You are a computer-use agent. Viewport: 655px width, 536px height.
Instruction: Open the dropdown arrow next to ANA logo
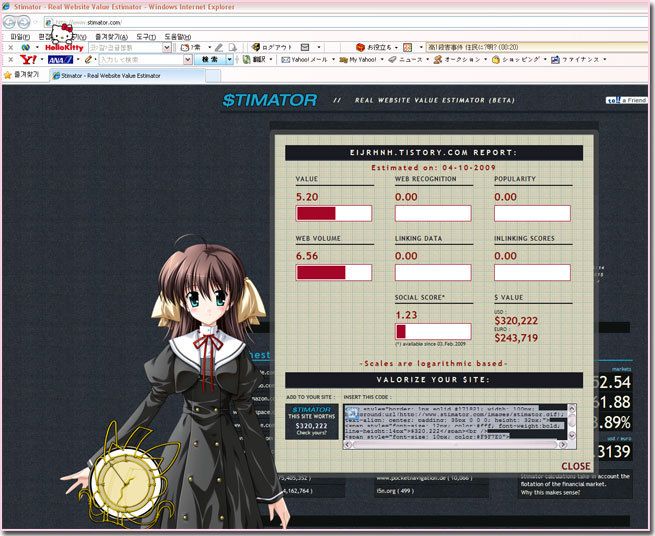78,60
